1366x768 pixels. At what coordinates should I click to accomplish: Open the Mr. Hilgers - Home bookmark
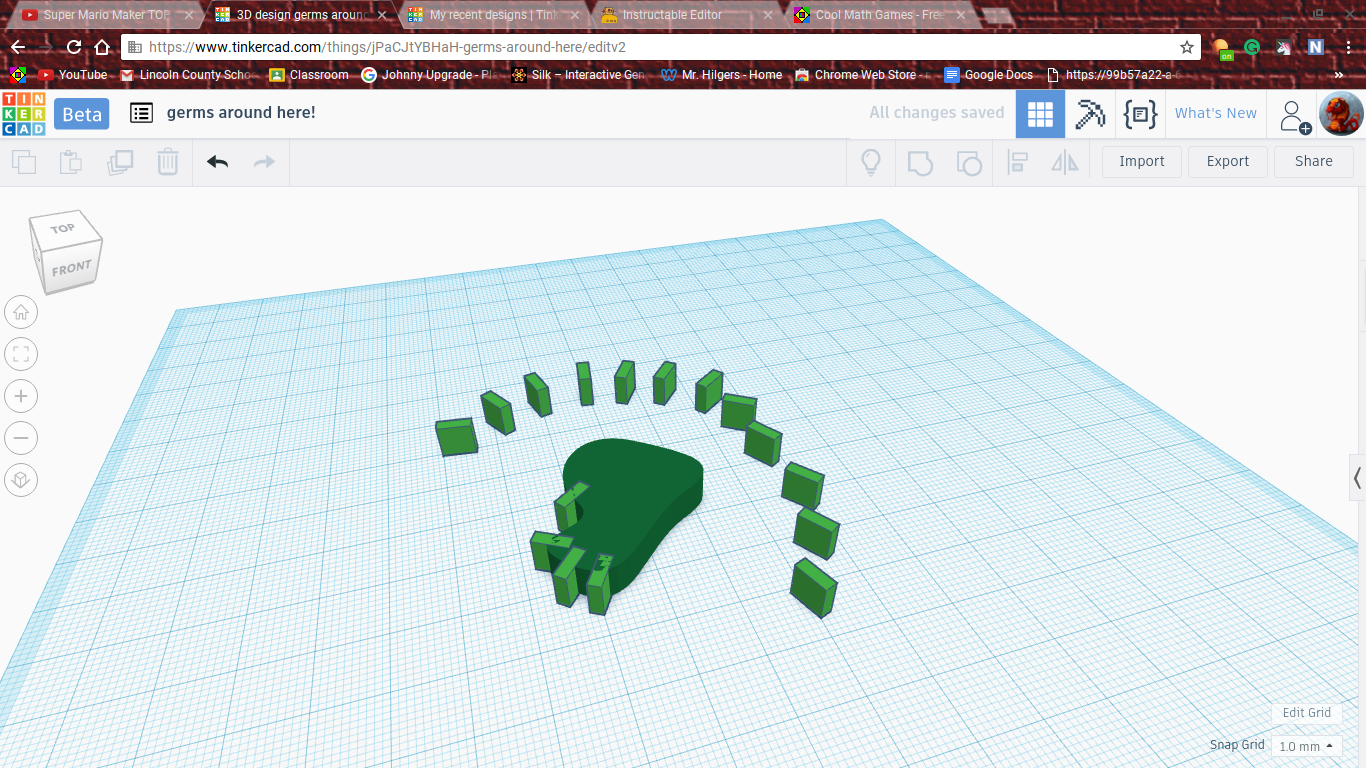pos(722,75)
